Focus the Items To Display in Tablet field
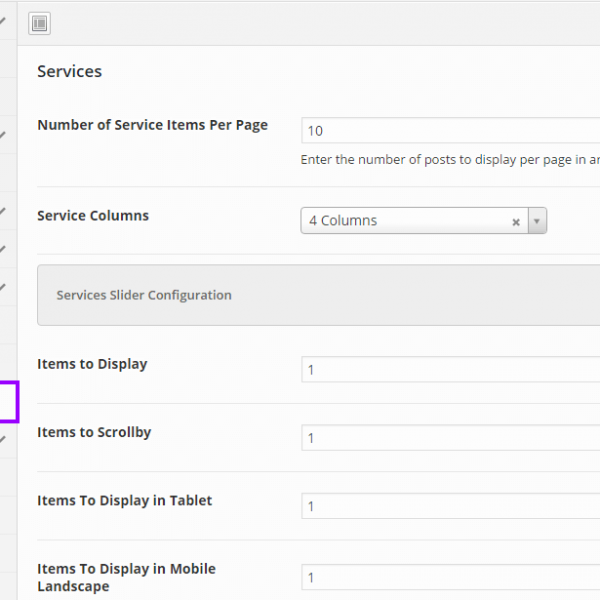The image size is (600, 600). click(450, 506)
